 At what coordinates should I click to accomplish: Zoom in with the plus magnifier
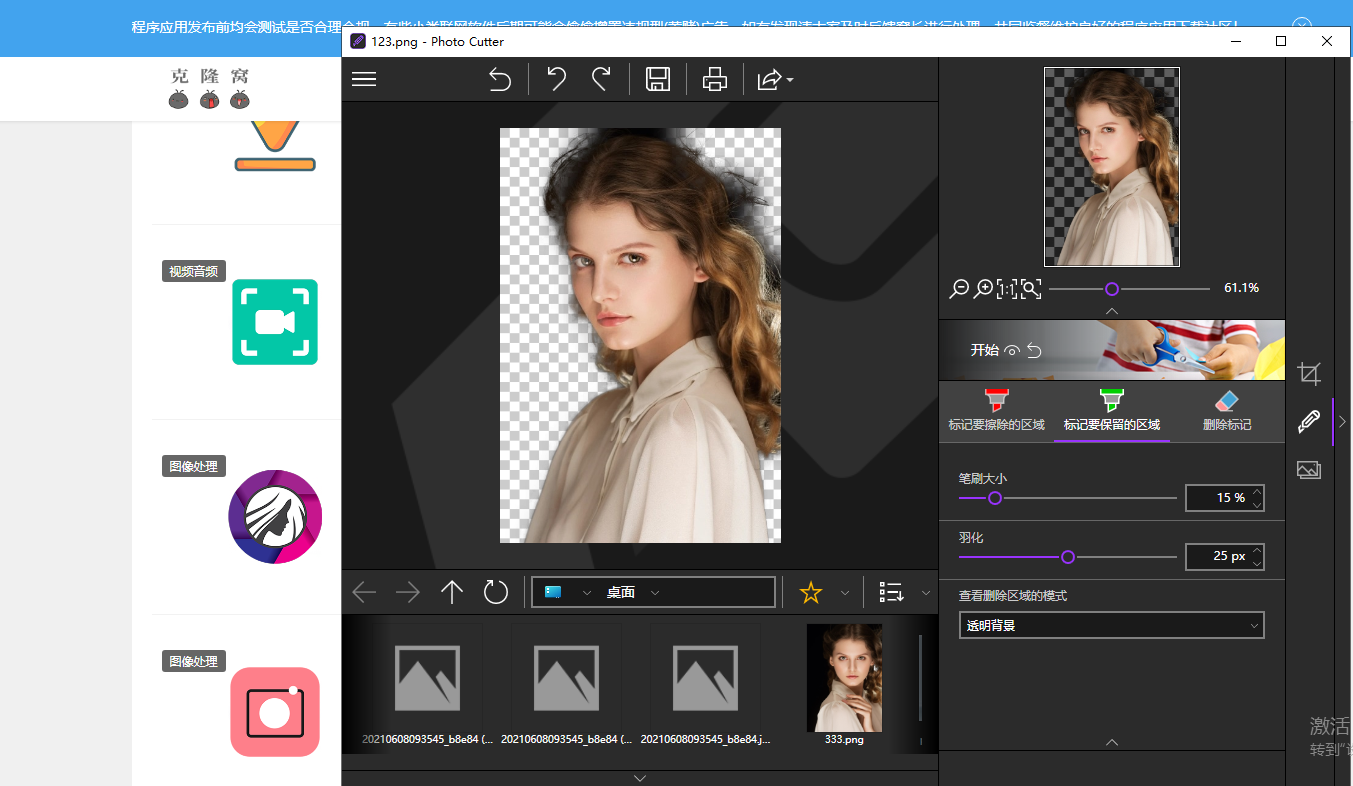(x=984, y=288)
